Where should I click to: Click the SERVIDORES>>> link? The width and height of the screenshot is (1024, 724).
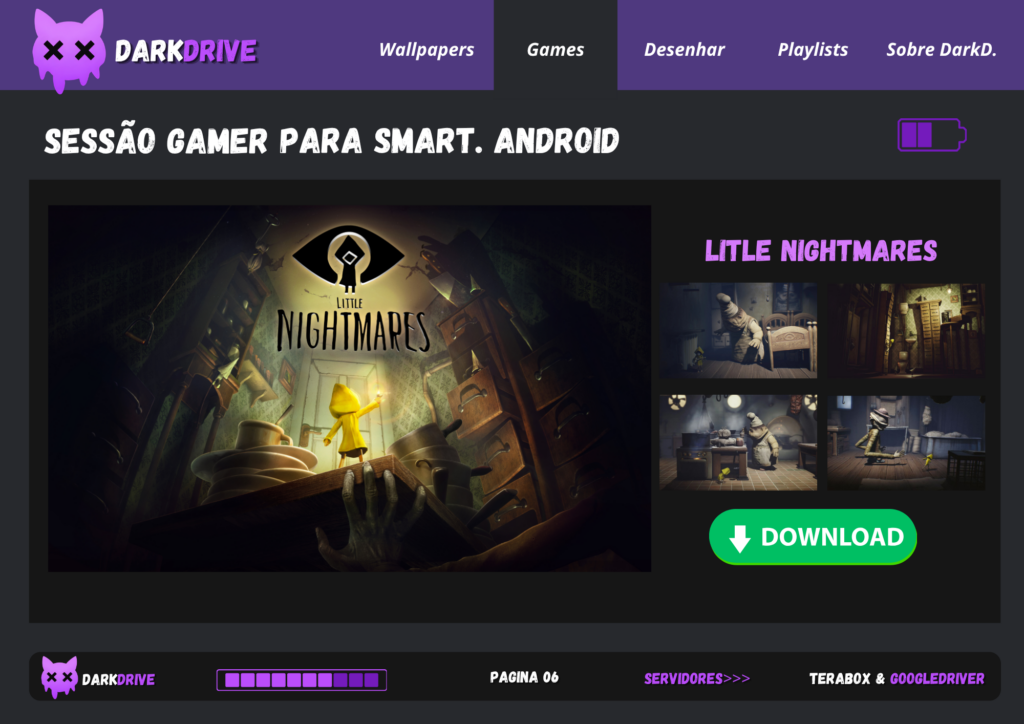coord(697,679)
